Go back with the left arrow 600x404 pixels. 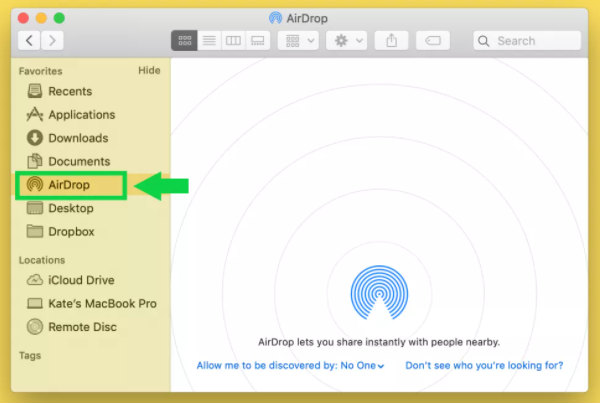coord(29,40)
